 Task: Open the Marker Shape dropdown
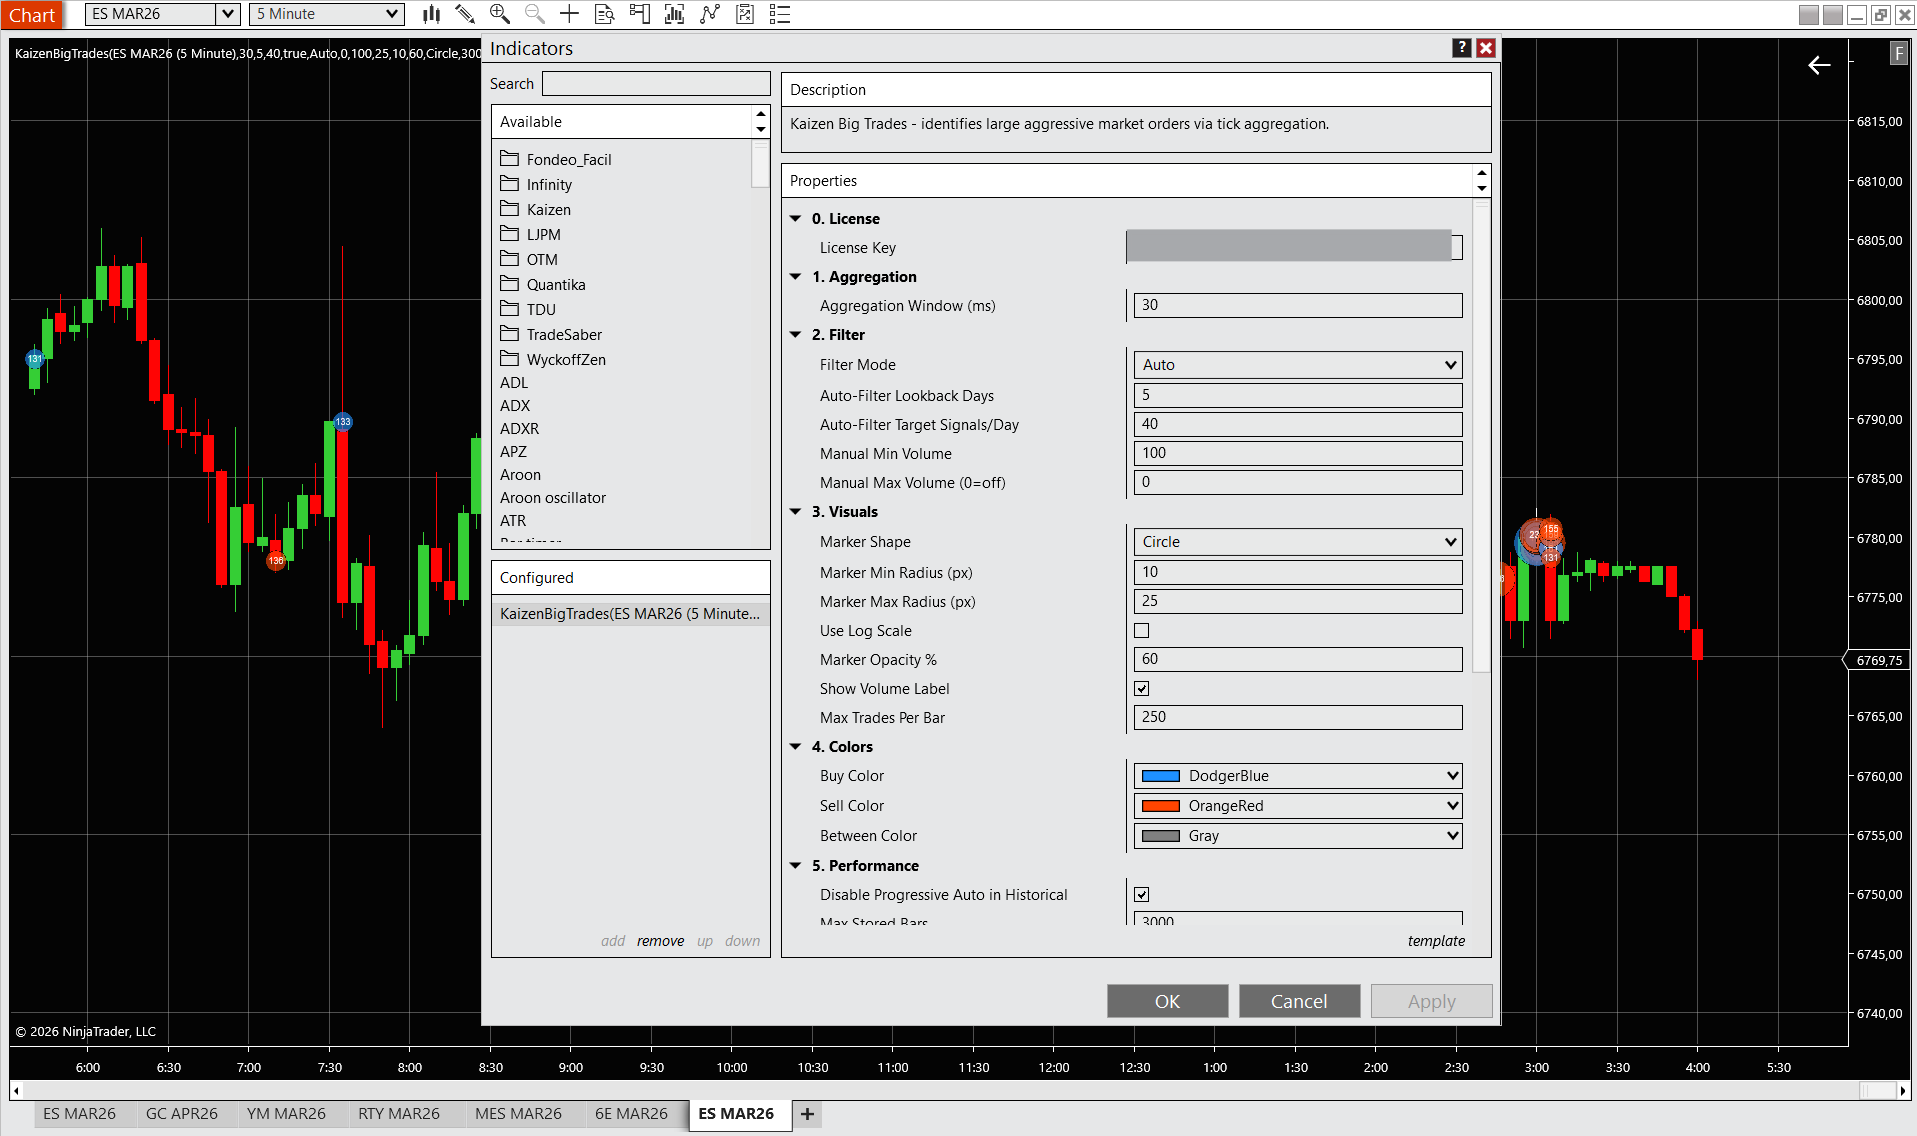1297,542
